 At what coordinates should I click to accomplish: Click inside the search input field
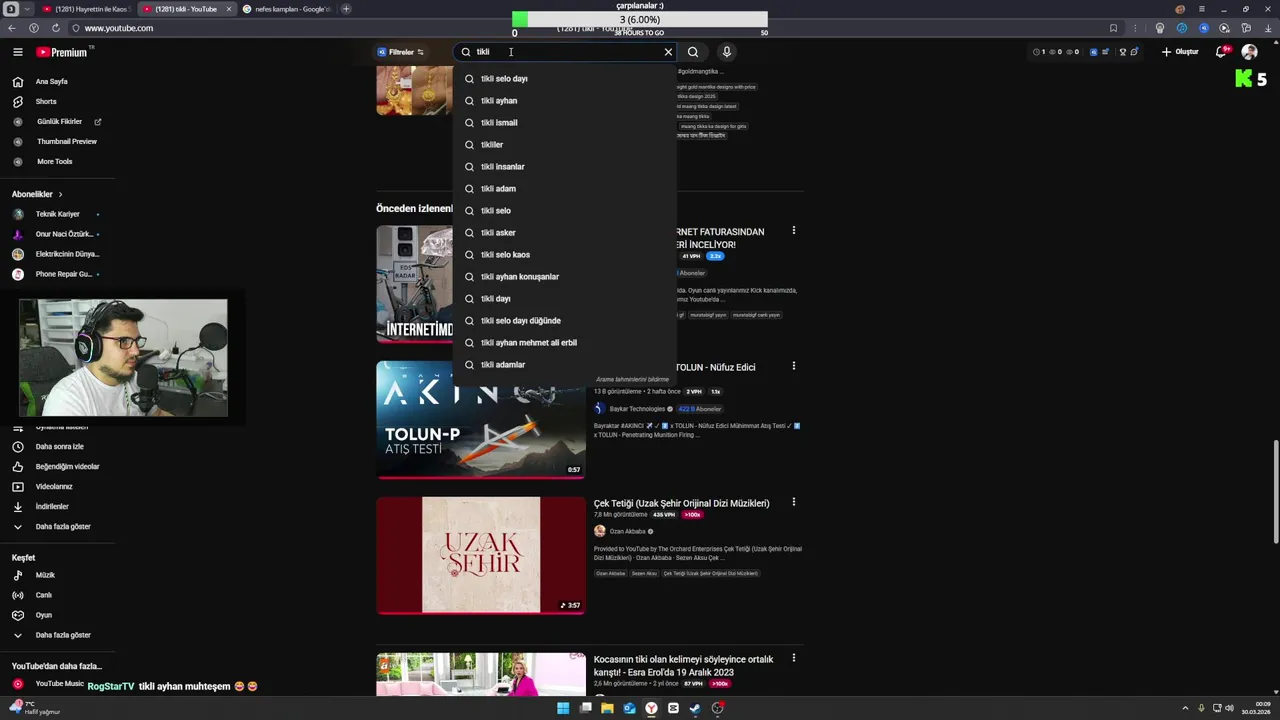click(565, 52)
